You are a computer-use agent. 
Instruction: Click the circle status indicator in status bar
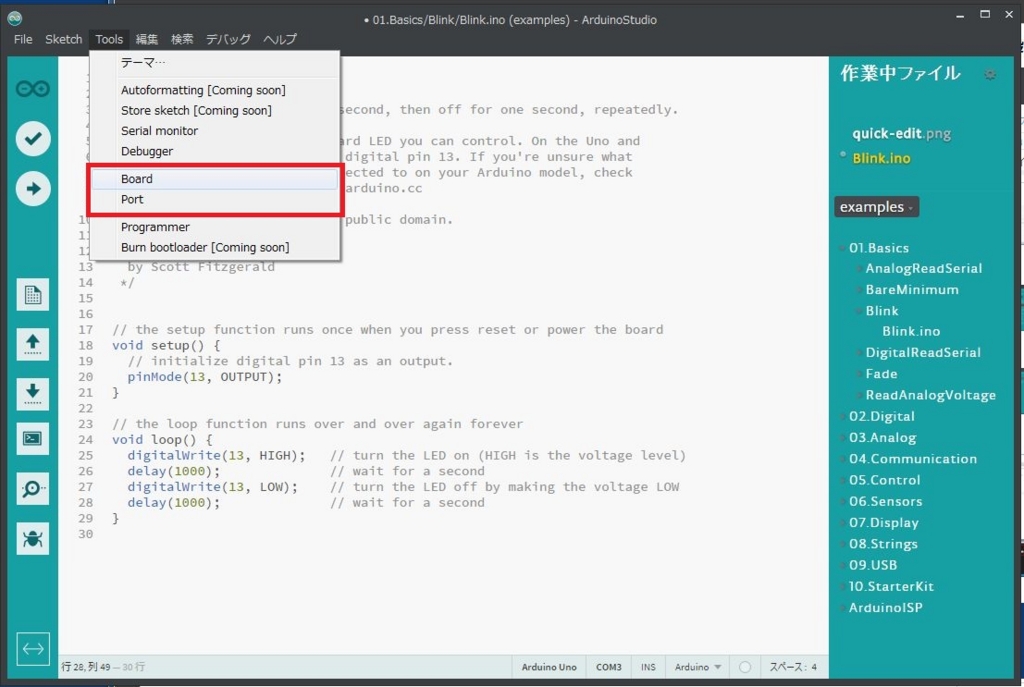tap(744, 667)
